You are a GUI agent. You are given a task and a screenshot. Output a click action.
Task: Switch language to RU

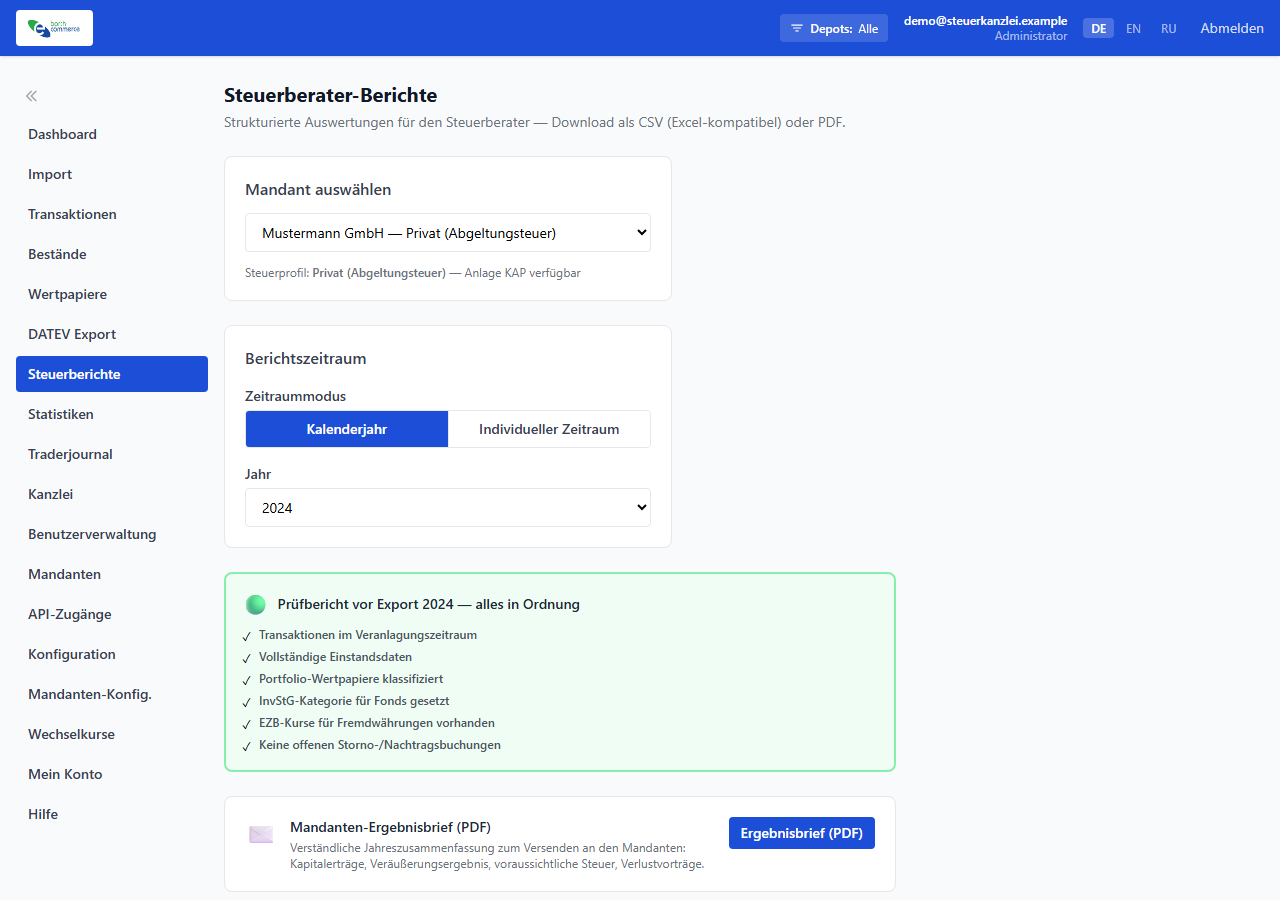tap(1168, 29)
